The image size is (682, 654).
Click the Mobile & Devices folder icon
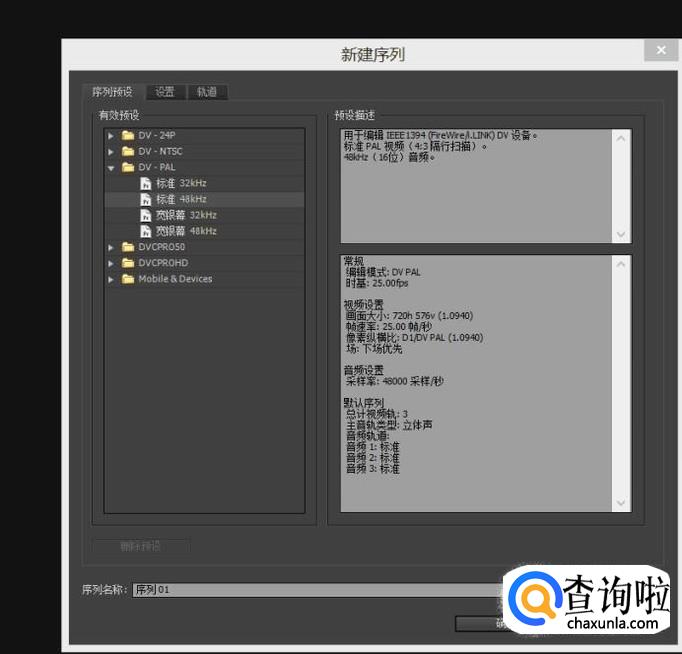[128, 279]
